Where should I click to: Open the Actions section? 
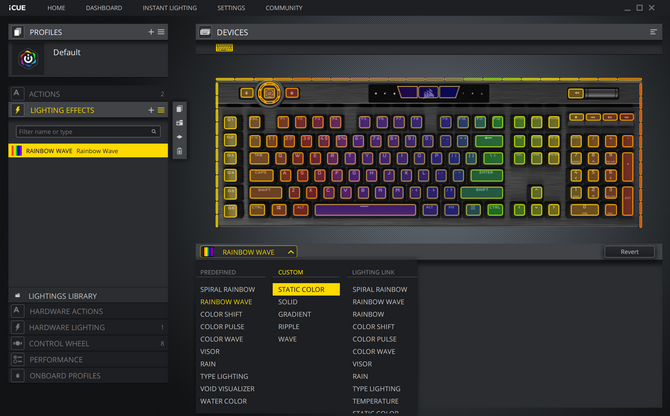point(88,94)
